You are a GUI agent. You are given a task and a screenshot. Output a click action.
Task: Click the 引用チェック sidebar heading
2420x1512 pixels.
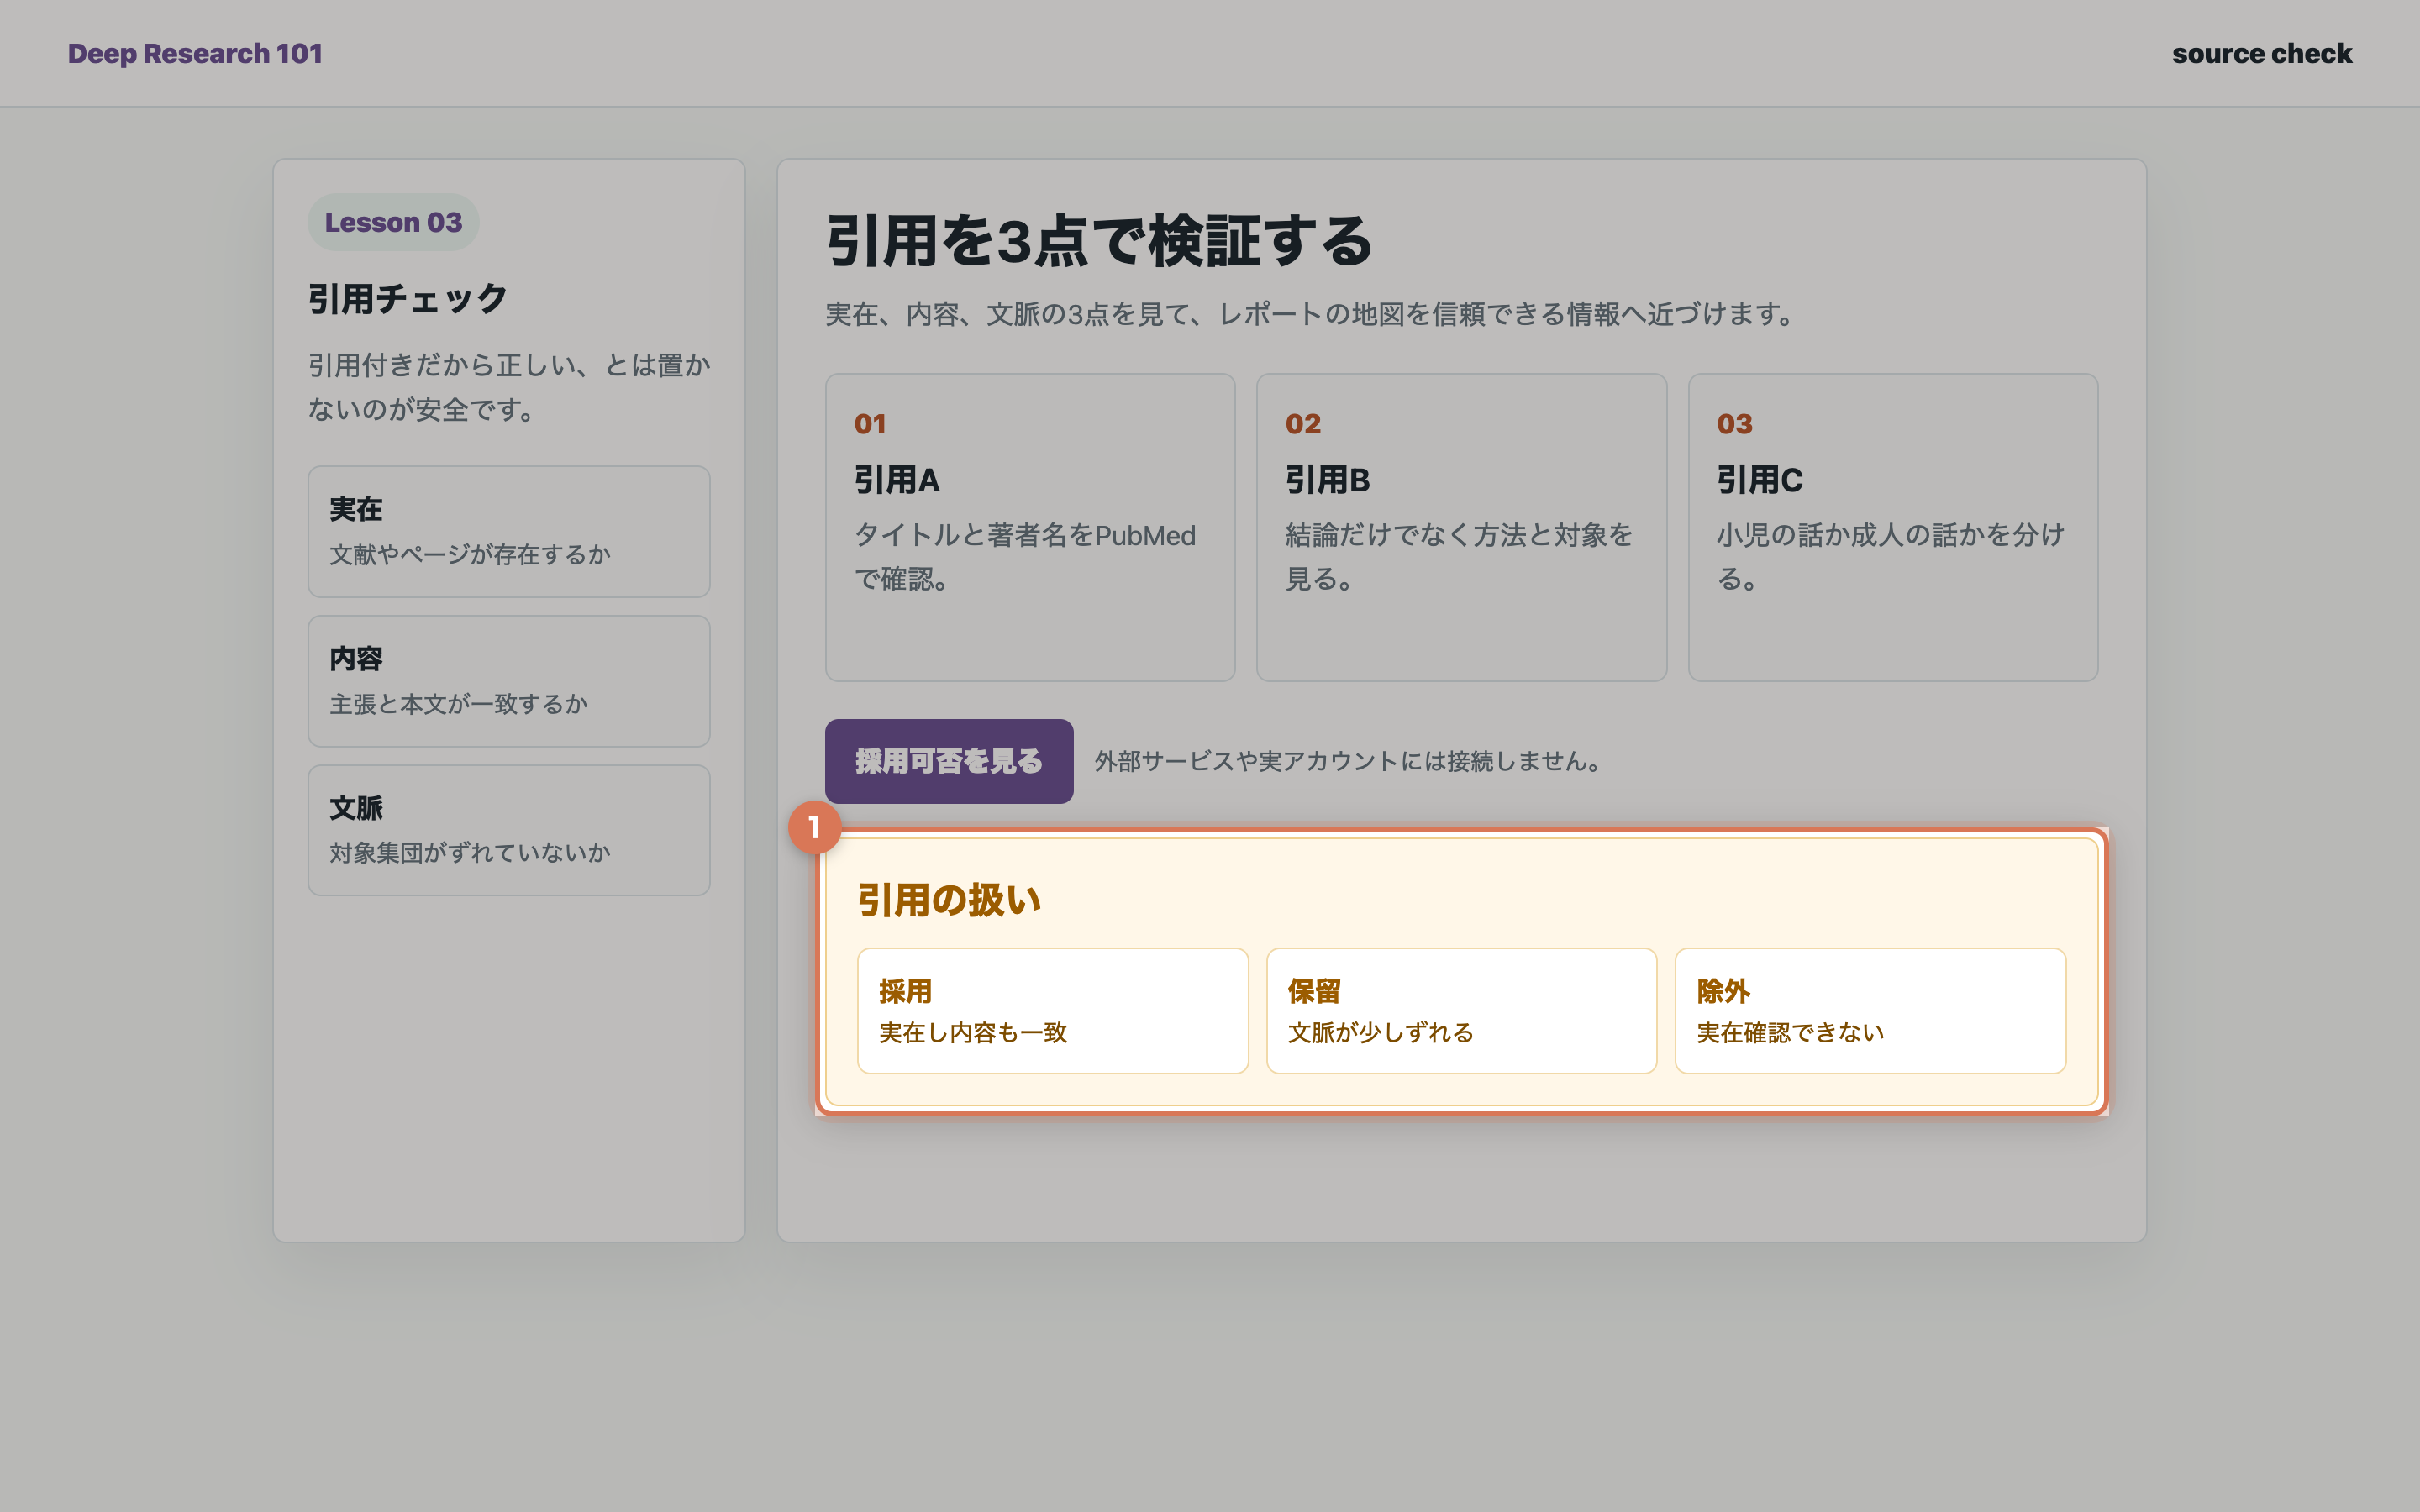tap(408, 298)
